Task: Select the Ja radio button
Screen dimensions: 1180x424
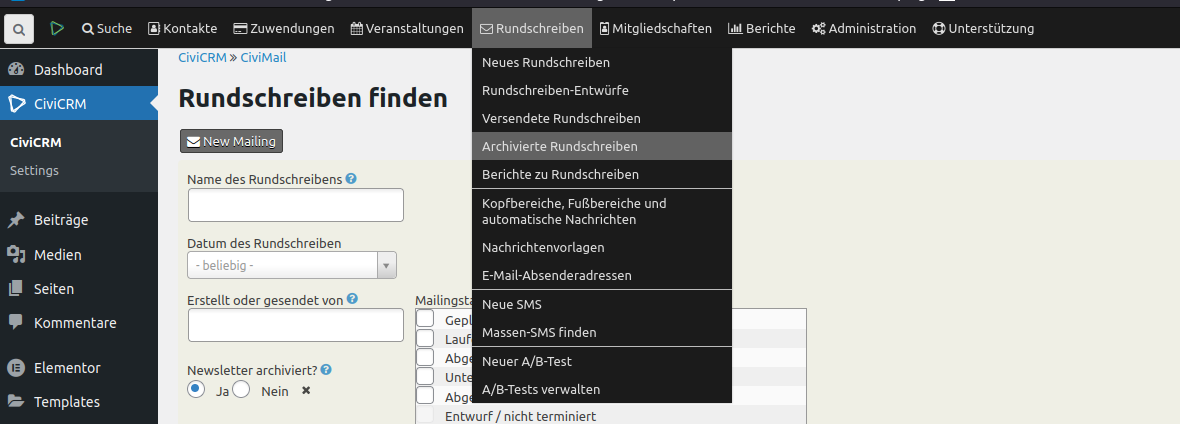Action: tap(197, 389)
